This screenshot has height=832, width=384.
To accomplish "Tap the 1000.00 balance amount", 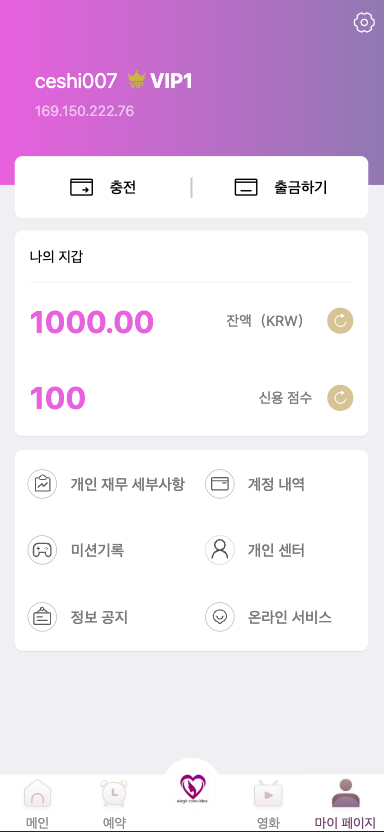I will coord(92,322).
